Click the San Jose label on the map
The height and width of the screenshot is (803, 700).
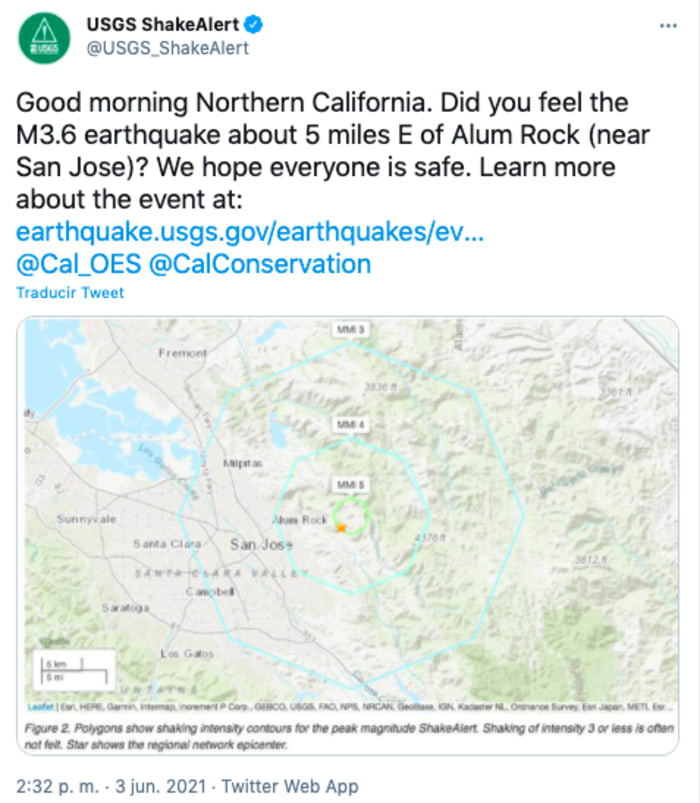[x=261, y=544]
